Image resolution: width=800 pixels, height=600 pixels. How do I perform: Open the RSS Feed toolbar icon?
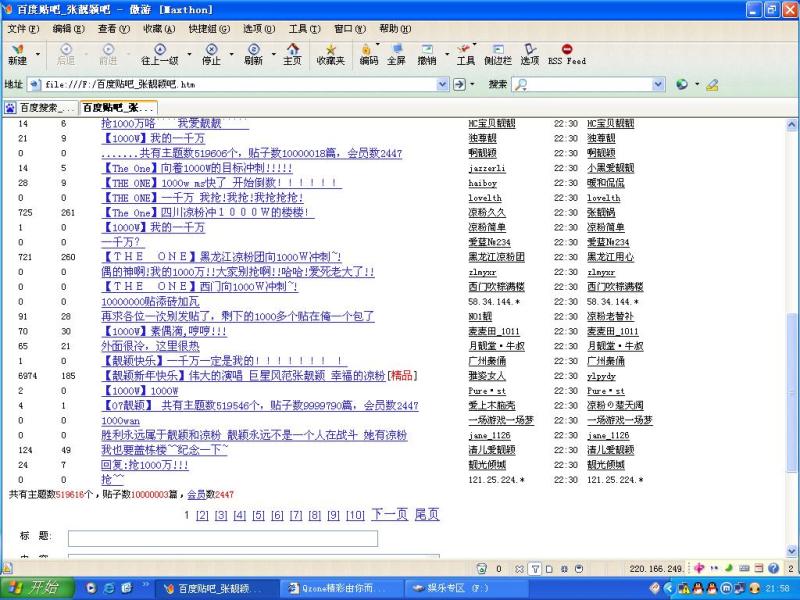tap(566, 49)
